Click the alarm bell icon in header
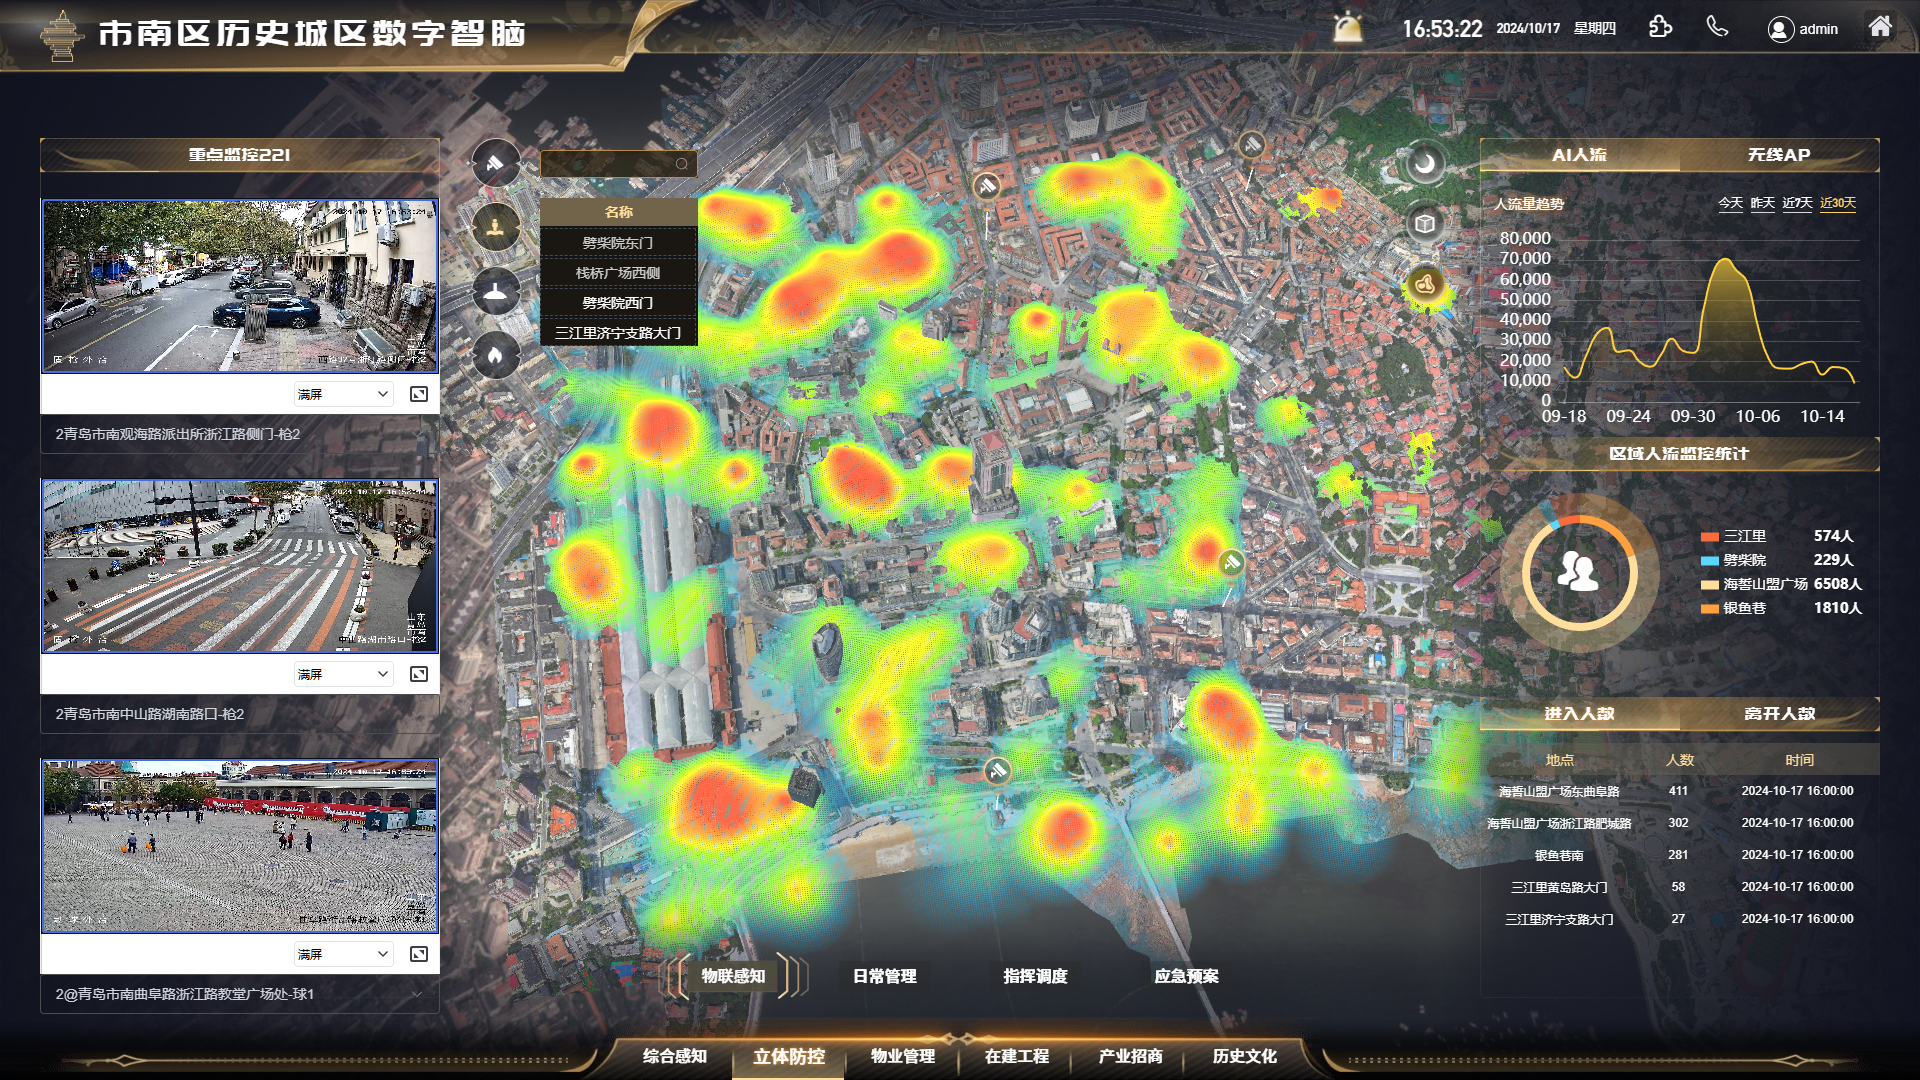Screen dimensions: 1920x1080 coord(1348,28)
